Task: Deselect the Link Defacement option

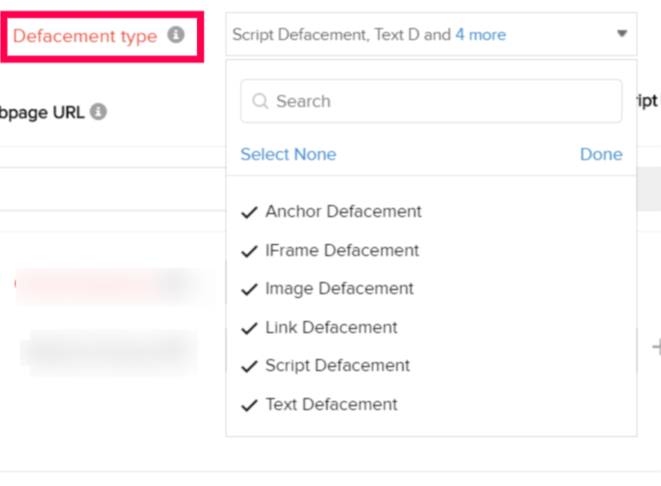Action: [331, 327]
